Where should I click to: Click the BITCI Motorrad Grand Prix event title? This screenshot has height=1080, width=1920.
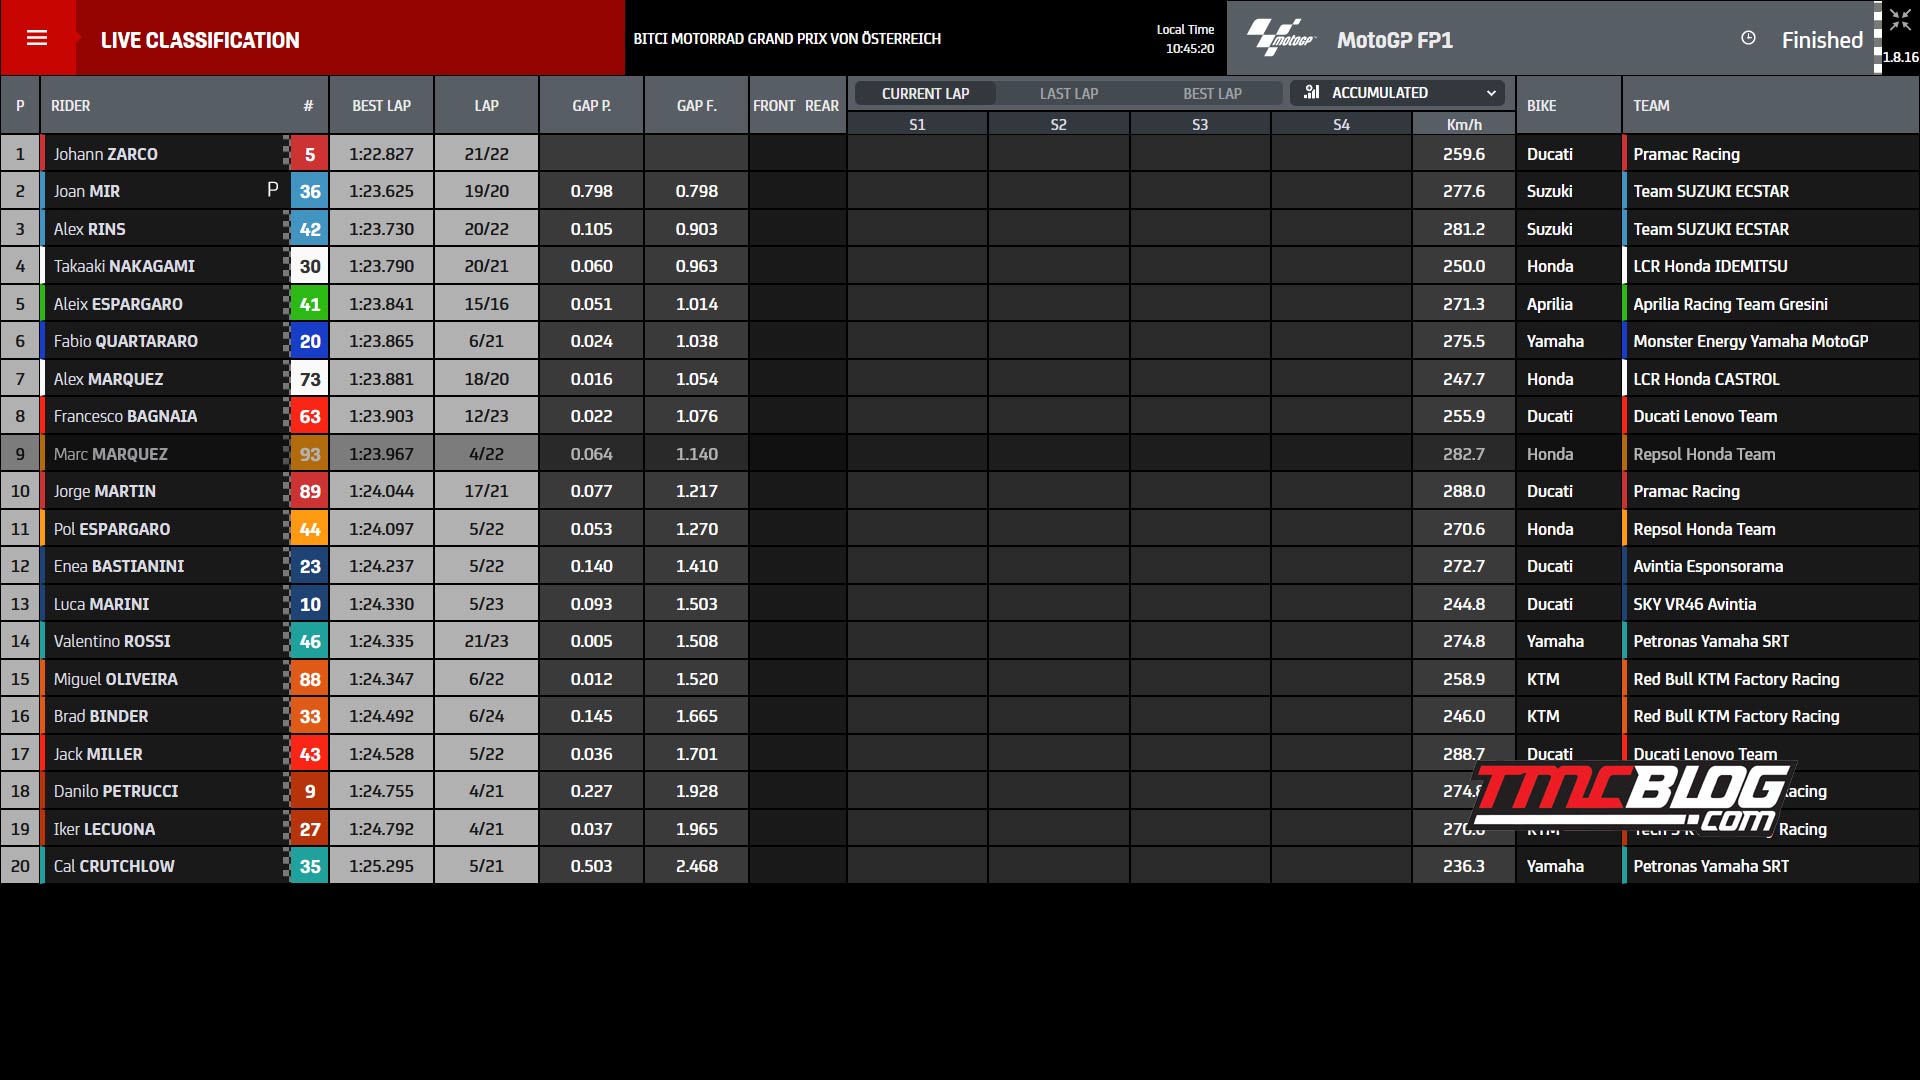coord(787,39)
